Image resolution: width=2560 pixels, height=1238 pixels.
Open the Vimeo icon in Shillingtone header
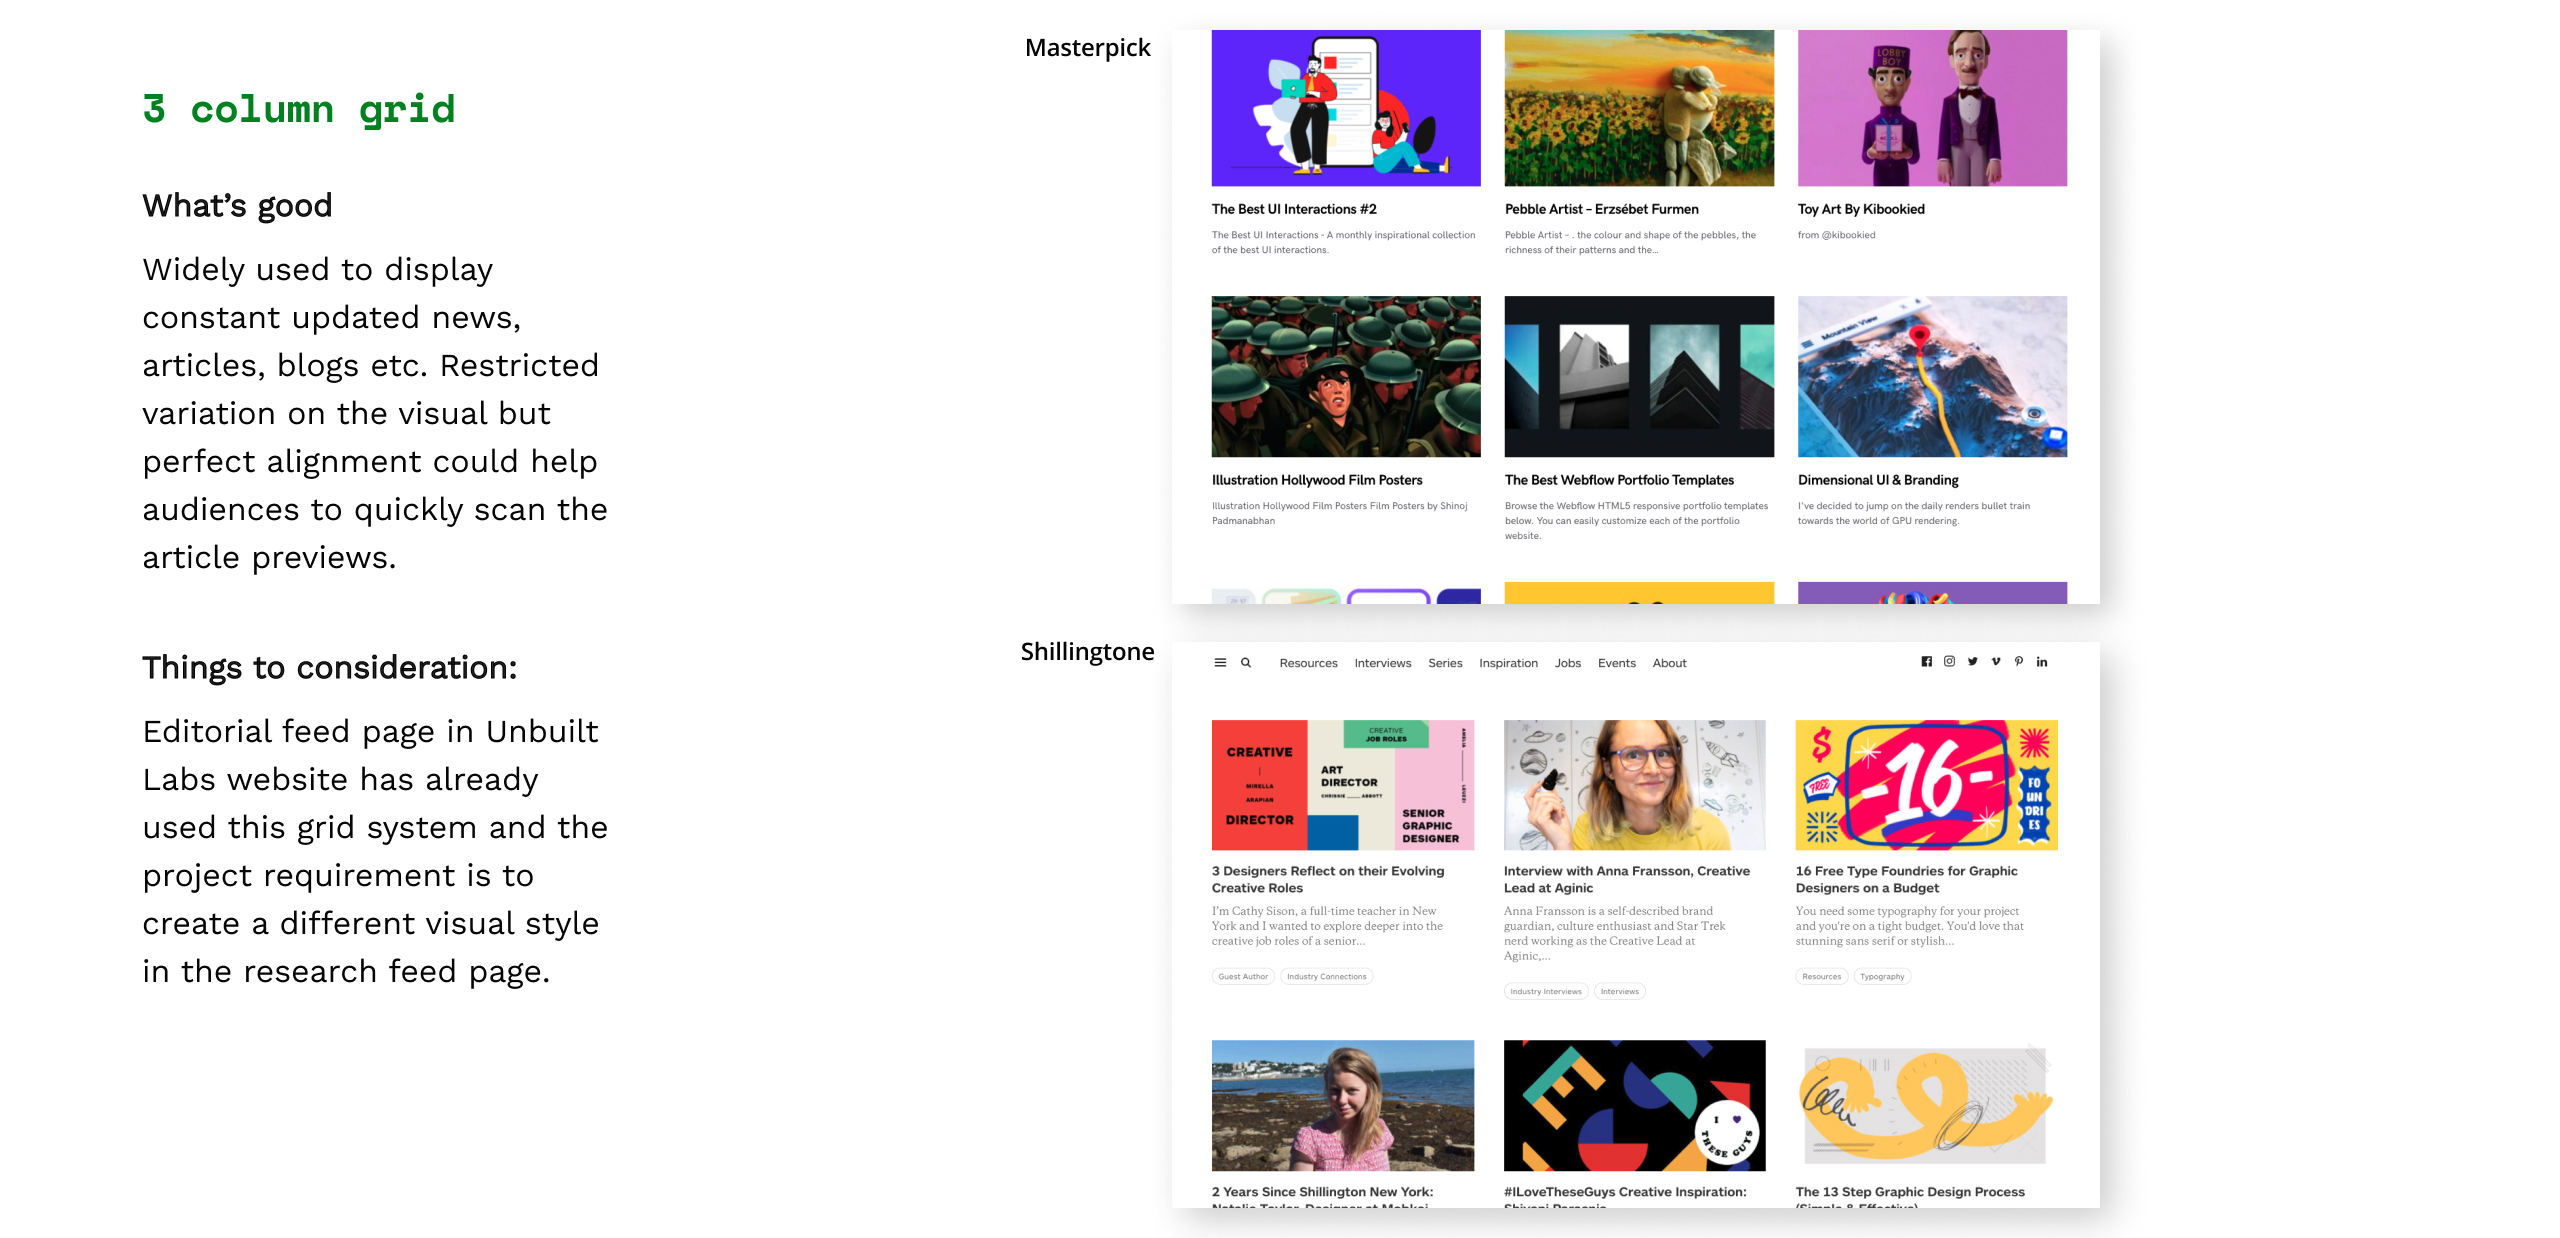click(x=1996, y=662)
